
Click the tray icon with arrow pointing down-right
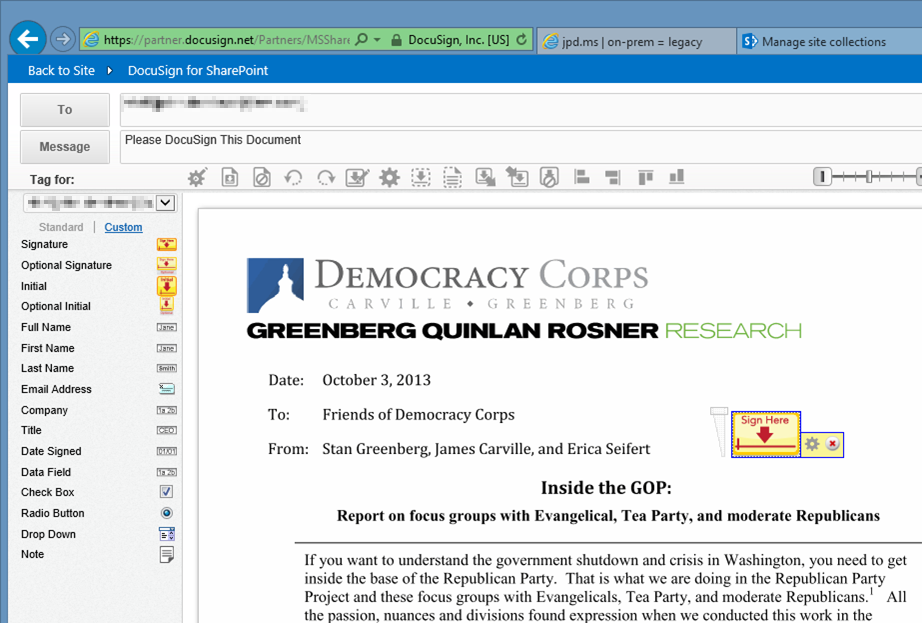click(485, 177)
